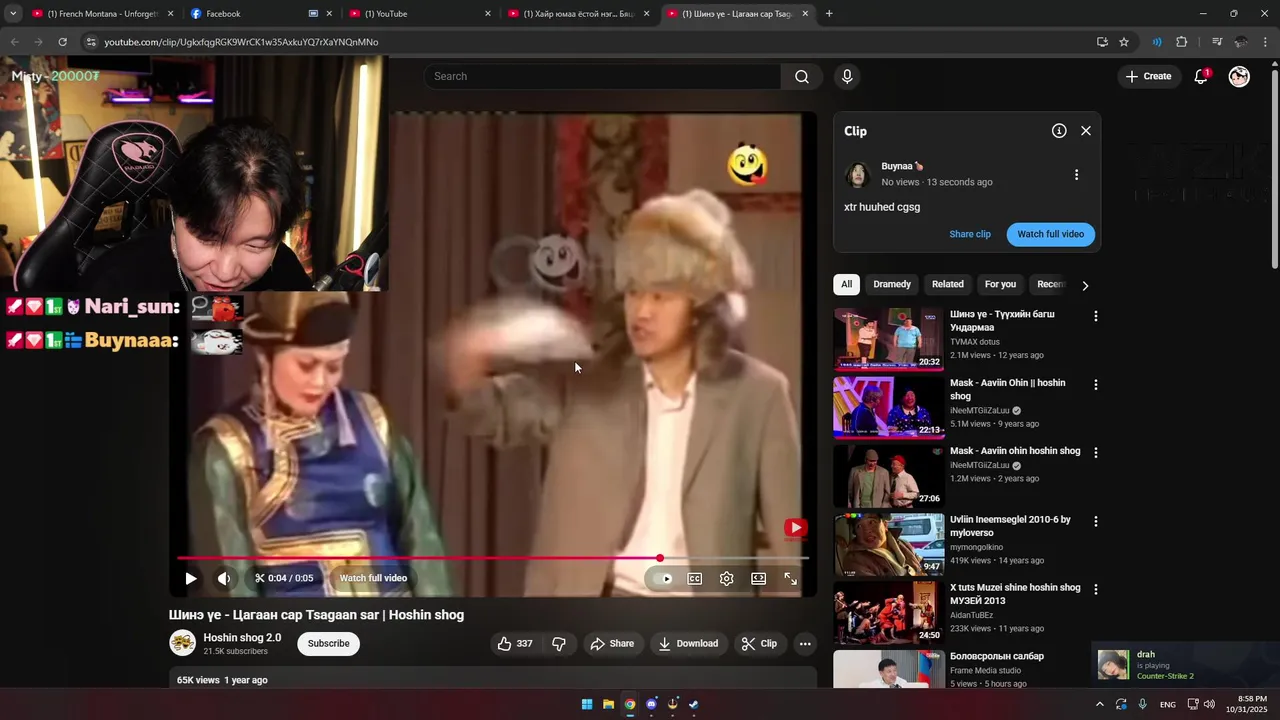Switch to theater mode
Image resolution: width=1280 pixels, height=720 pixels.
759,578
